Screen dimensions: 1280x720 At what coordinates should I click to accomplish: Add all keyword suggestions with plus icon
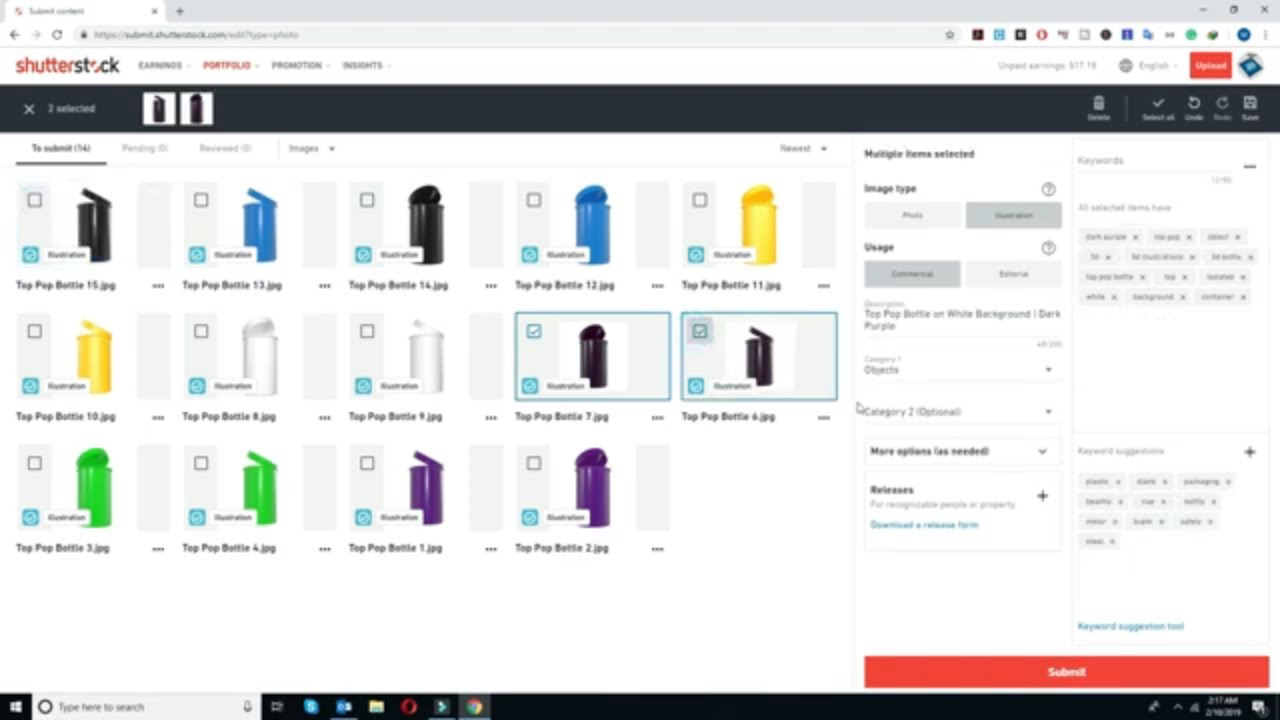pos(1250,452)
